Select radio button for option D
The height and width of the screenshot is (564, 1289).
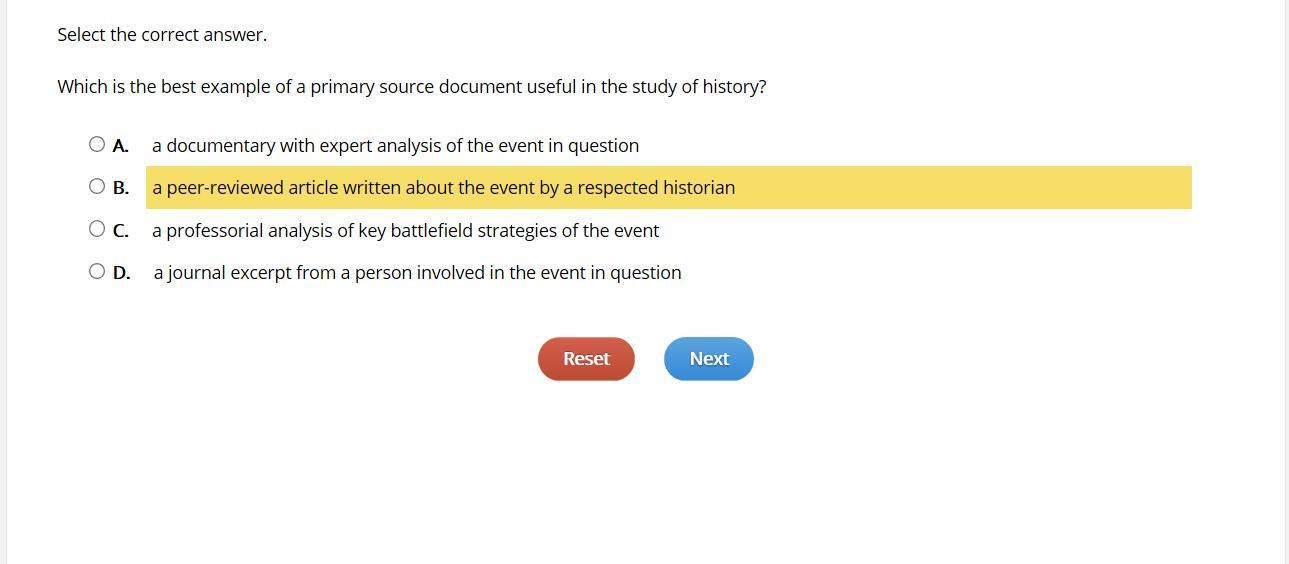97,271
